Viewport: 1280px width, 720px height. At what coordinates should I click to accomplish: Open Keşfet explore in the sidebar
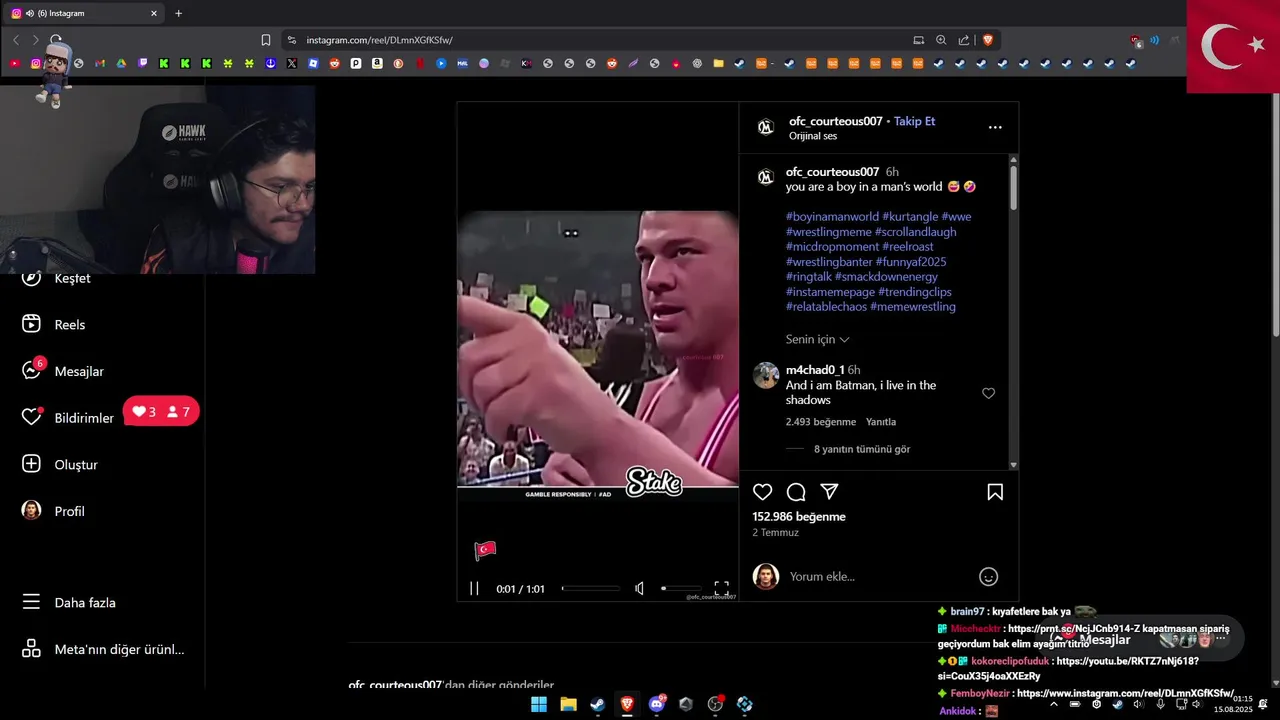point(56,278)
